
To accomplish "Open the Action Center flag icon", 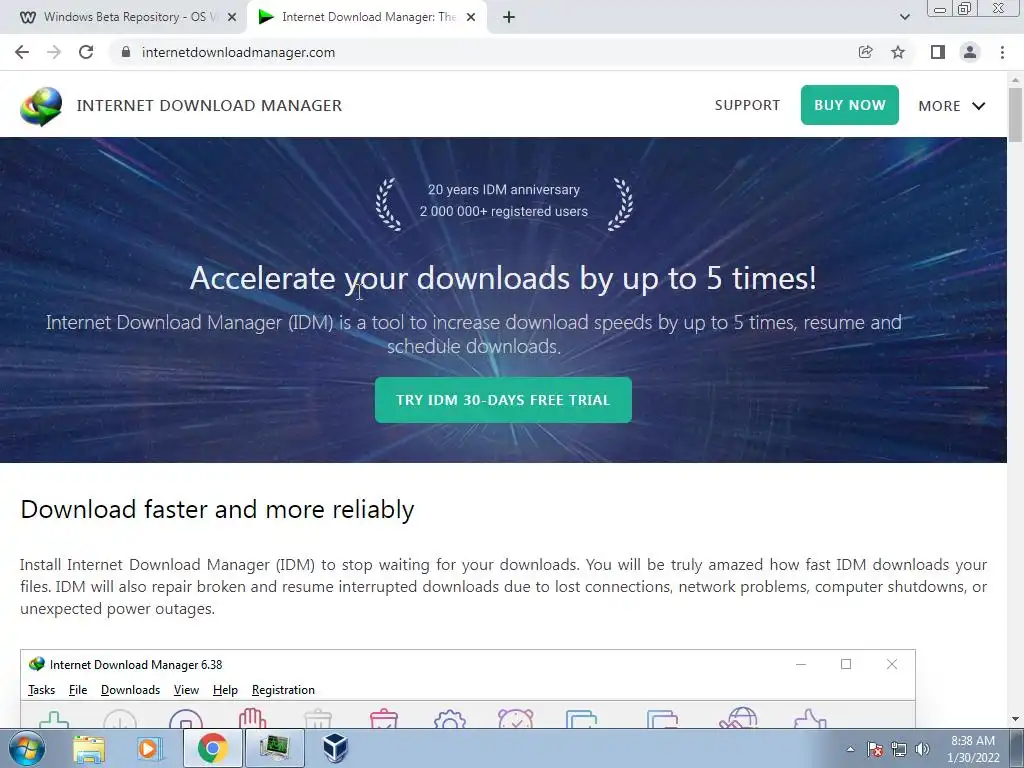I will (875, 749).
